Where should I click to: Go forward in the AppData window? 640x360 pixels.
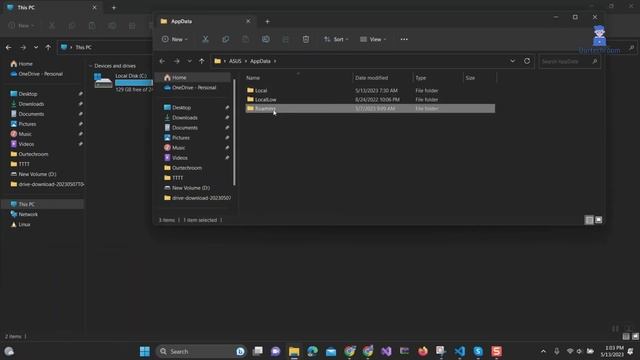(x=176, y=61)
